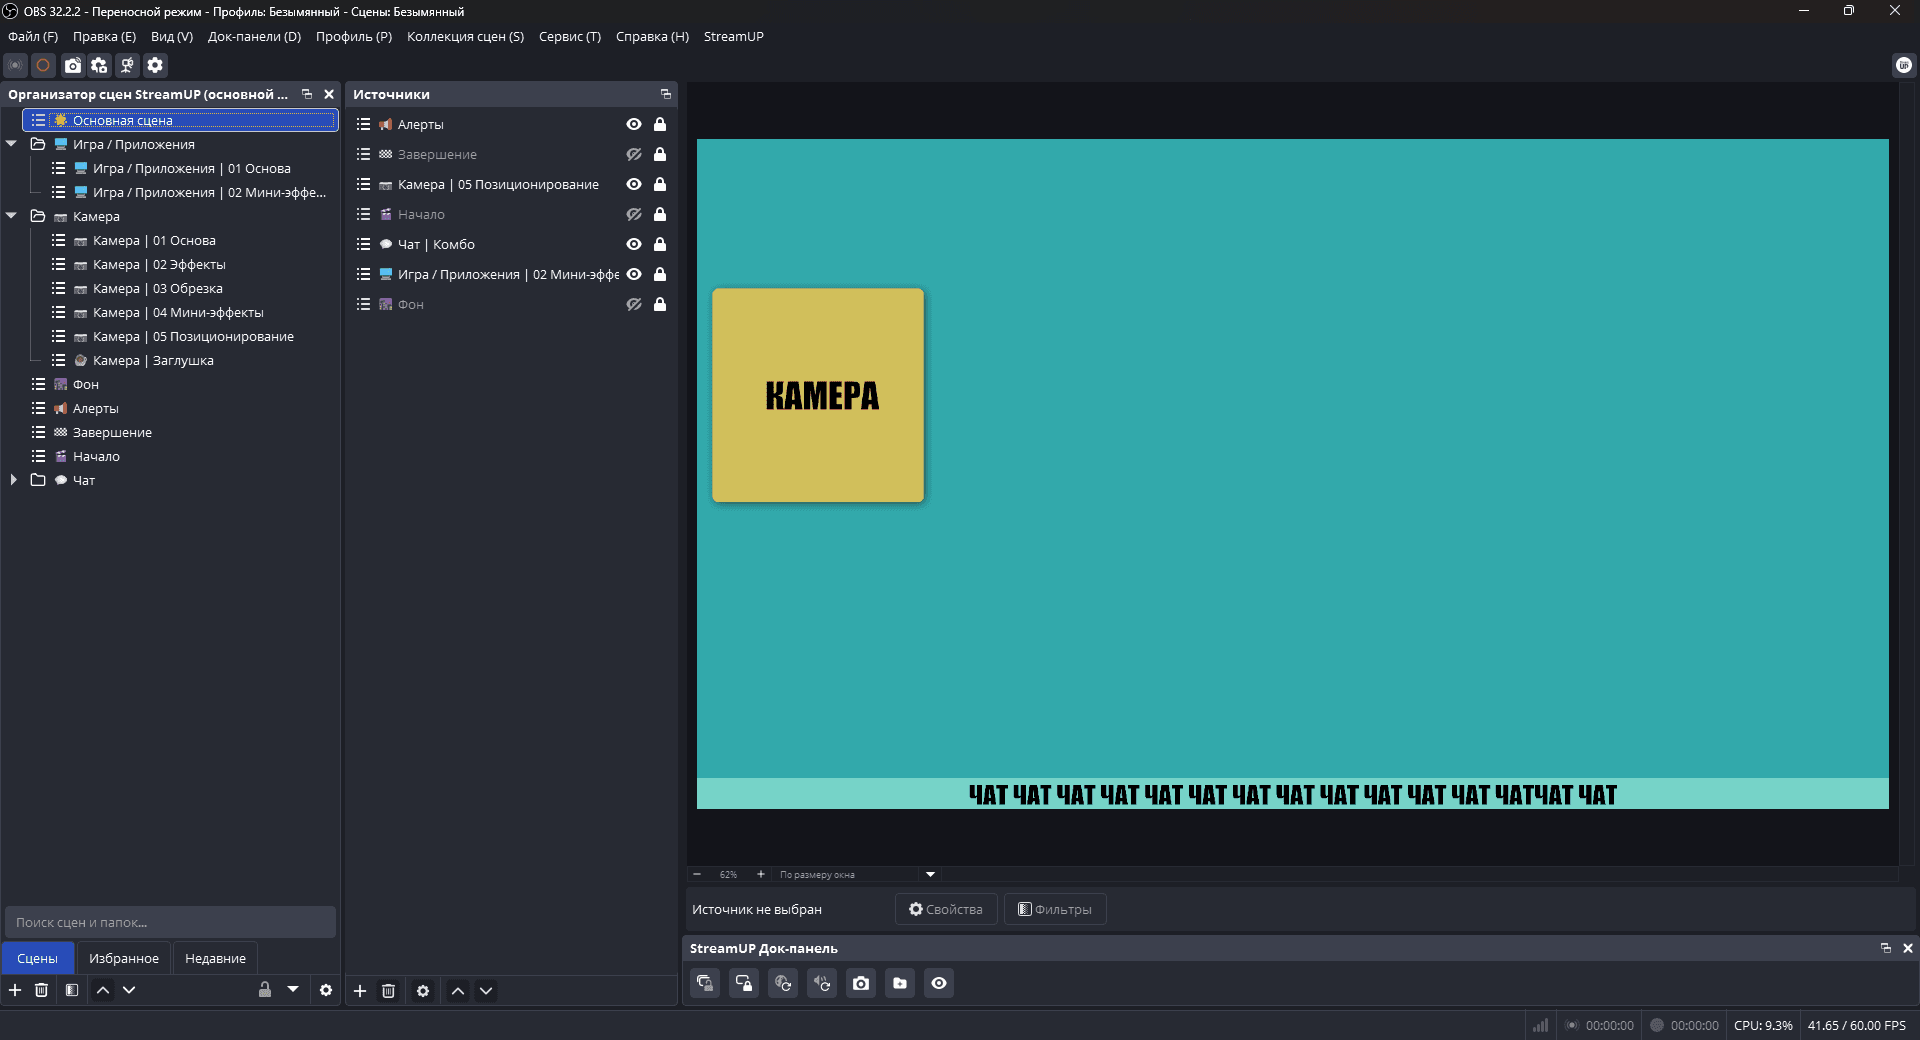The height and width of the screenshot is (1040, 1920).
Task: Click the preview zoom-in plus control
Action: coord(761,874)
